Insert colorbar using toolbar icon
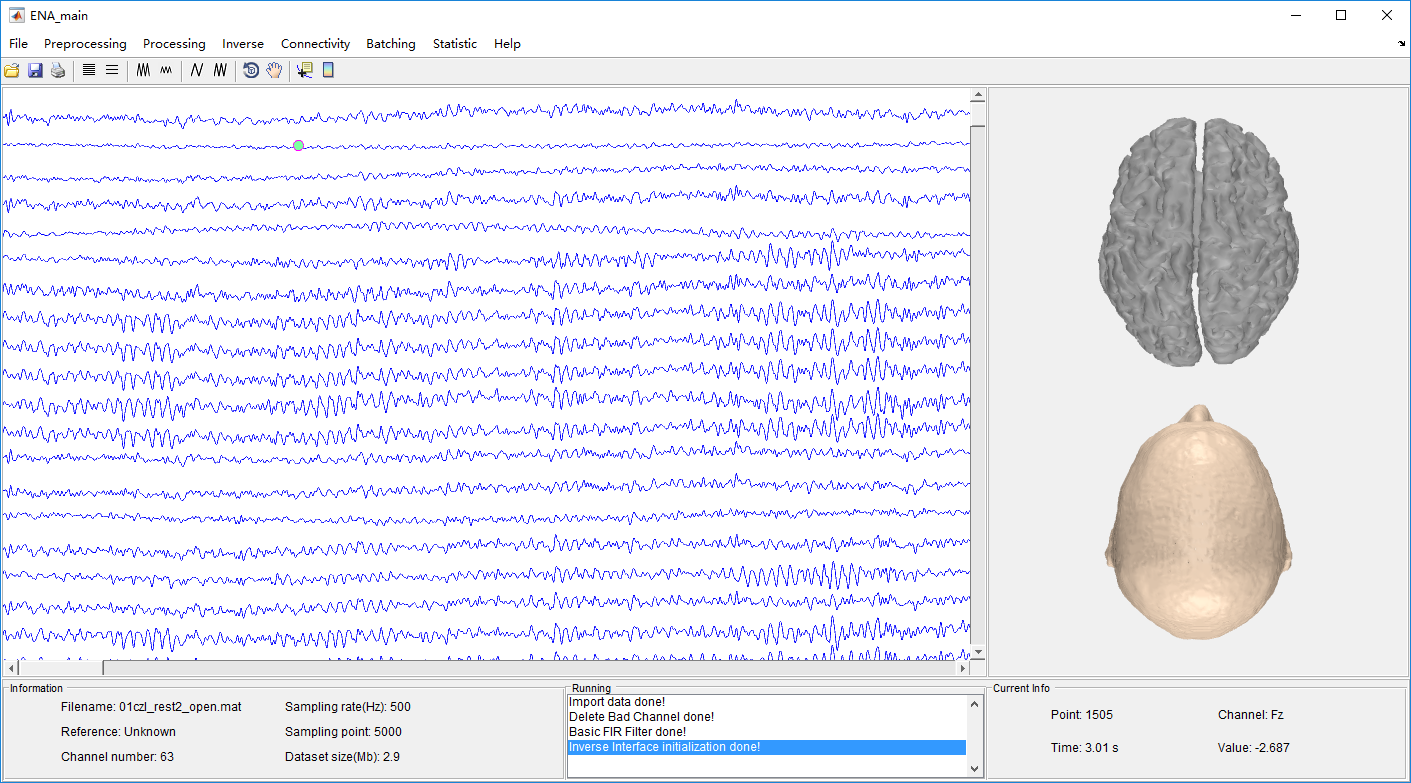This screenshot has height=783, width=1411. tap(328, 70)
